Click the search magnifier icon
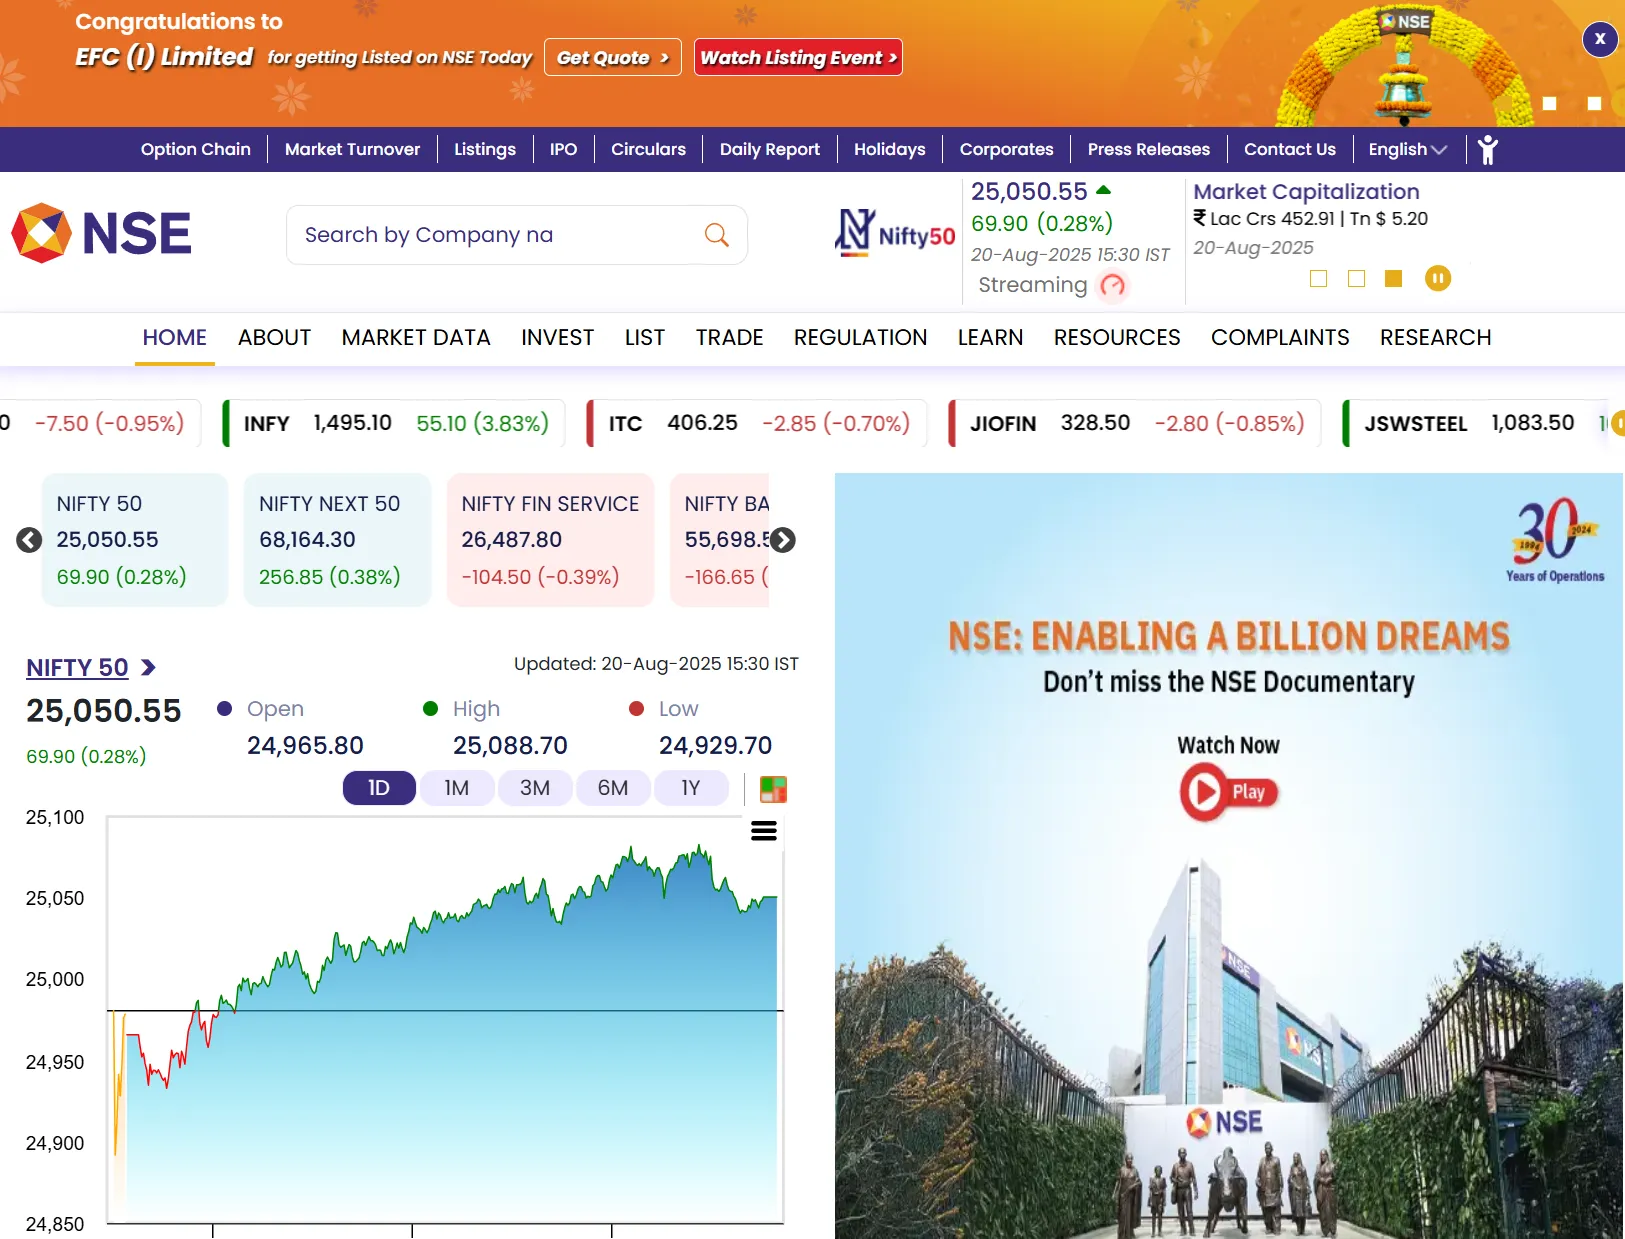1625x1239 pixels. coord(716,235)
